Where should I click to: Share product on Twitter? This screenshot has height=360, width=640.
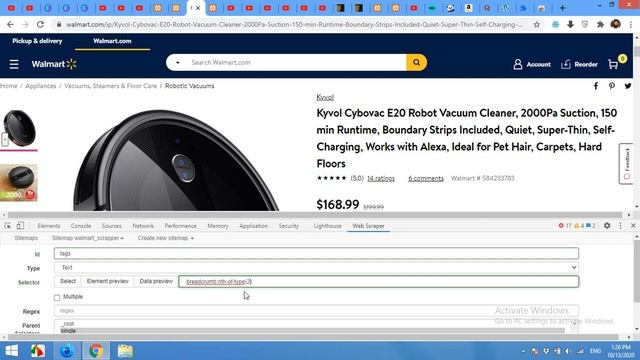pyautogui.click(x=628, y=86)
